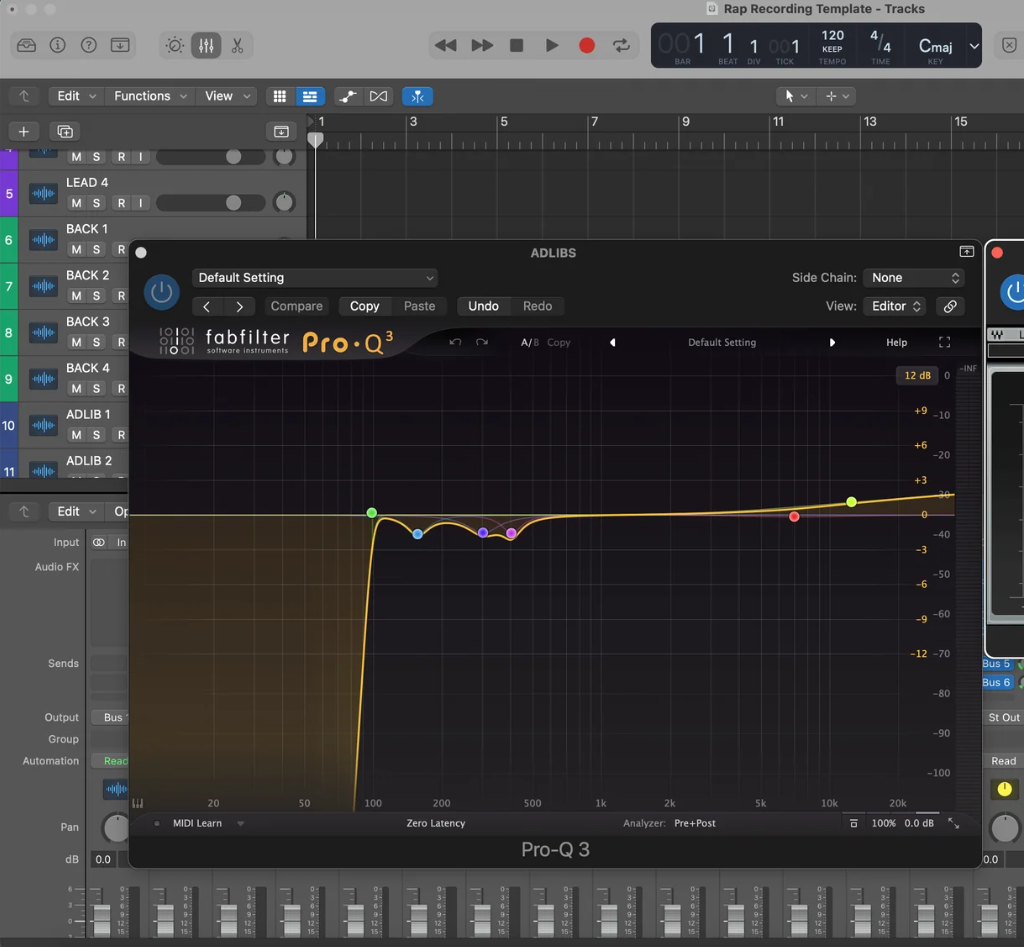This screenshot has height=947, width=1024.
Task: Enter Pro-Q 3 full screen mode icon
Action: click(944, 342)
